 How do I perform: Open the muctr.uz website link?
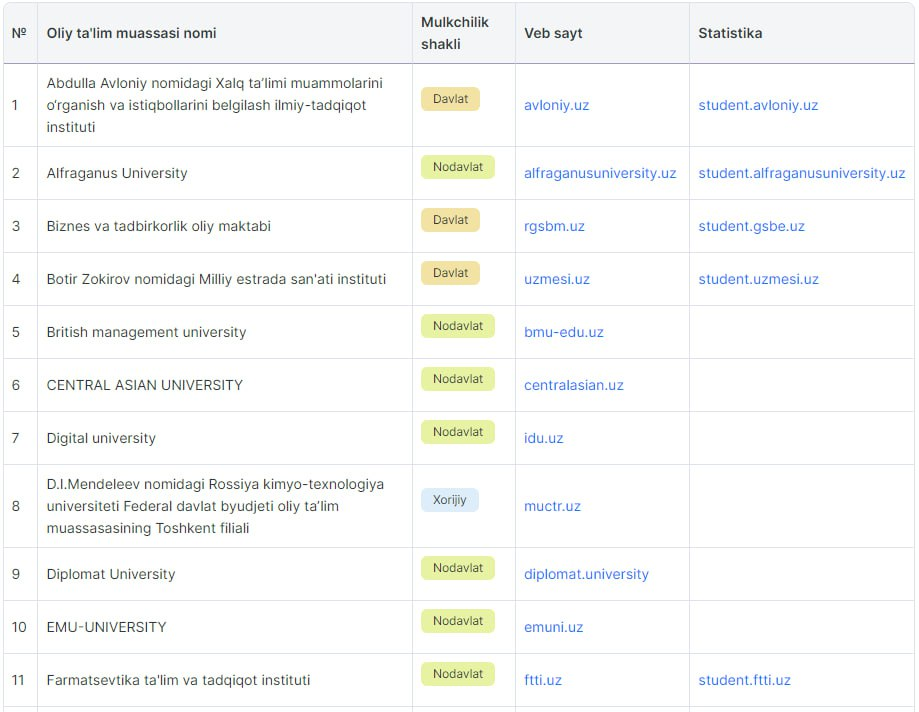point(552,506)
